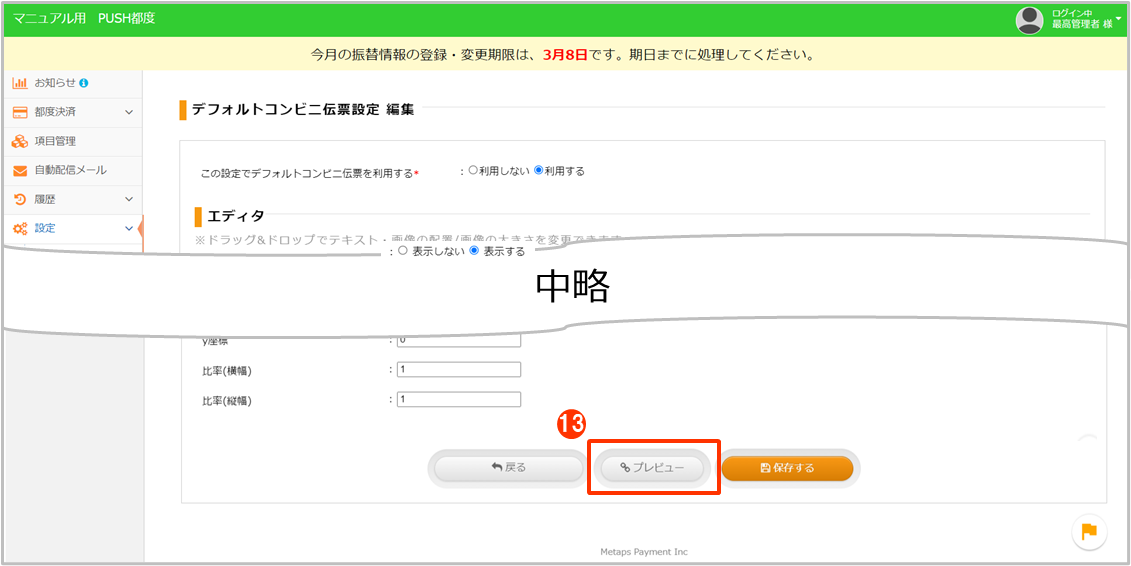This screenshot has width=1131, height=566.
Task: Open 項目管理 in the sidebar
Action: point(55,141)
